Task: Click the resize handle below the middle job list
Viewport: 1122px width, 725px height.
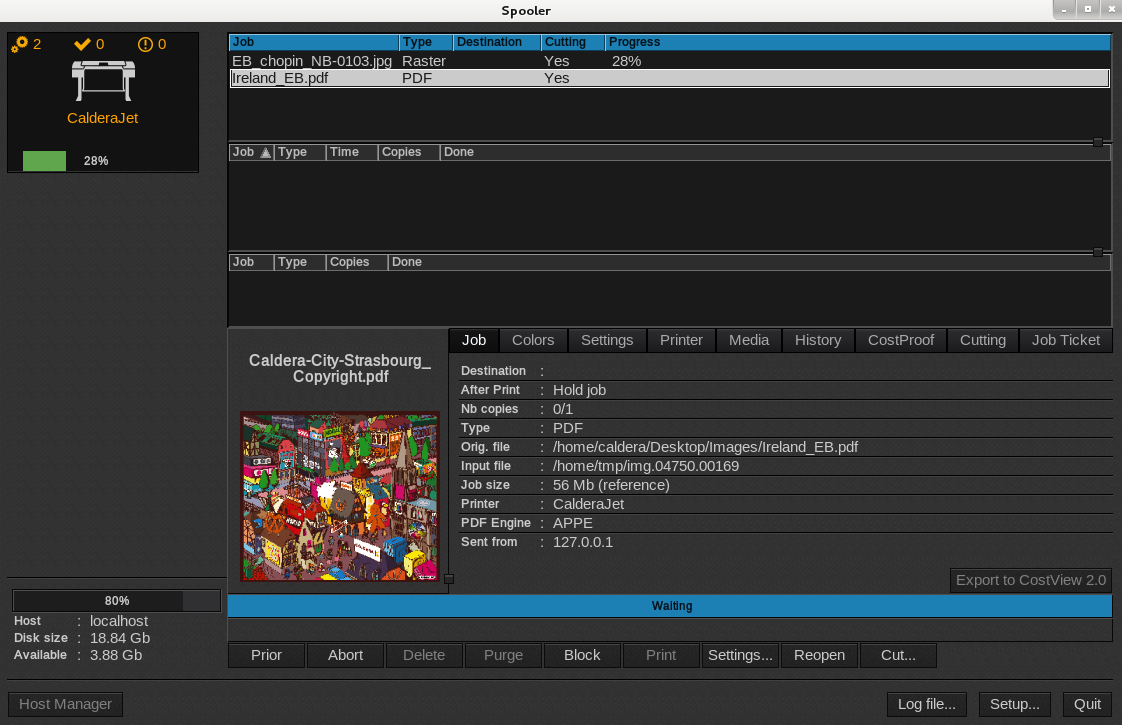Action: [1098, 252]
